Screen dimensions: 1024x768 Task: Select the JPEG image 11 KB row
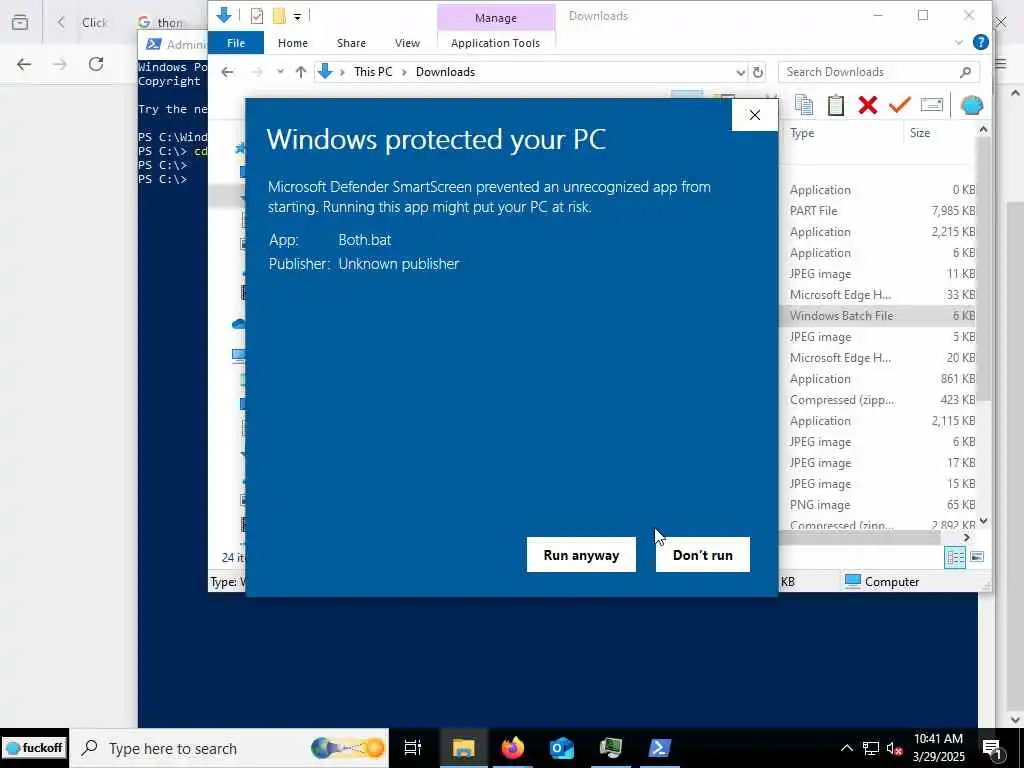pos(878,274)
